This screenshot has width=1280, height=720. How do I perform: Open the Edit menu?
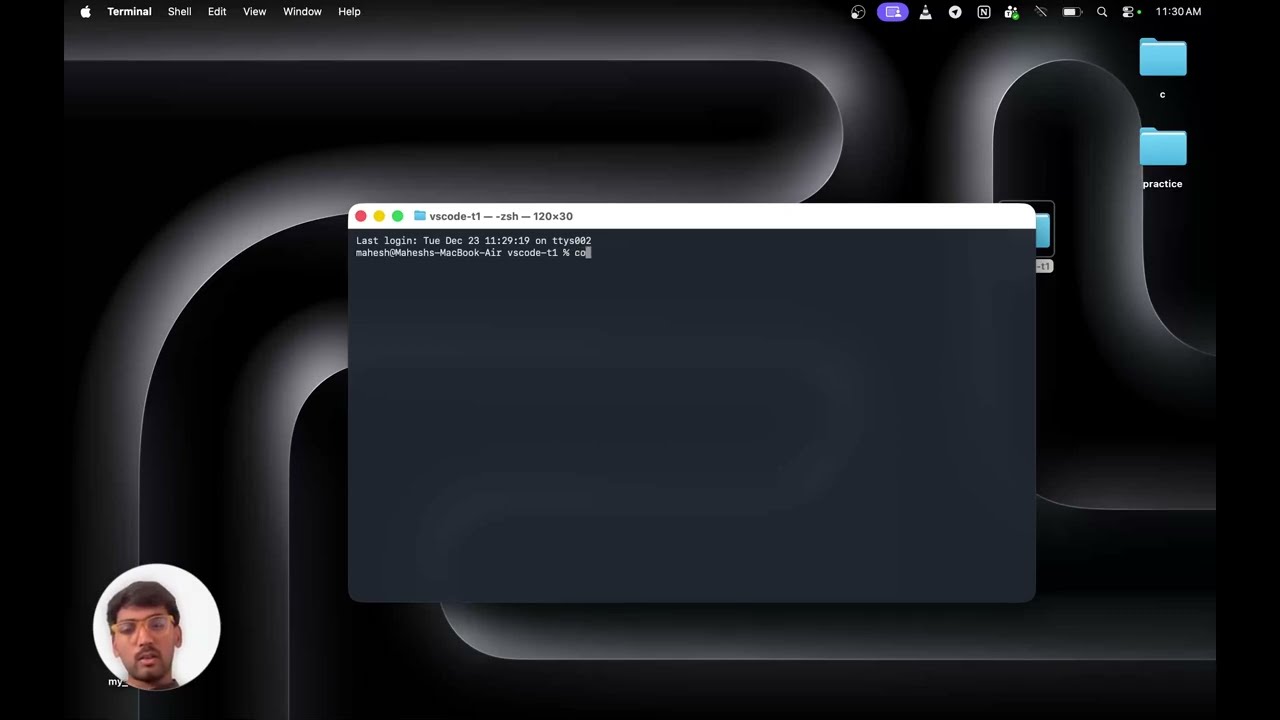coord(217,12)
